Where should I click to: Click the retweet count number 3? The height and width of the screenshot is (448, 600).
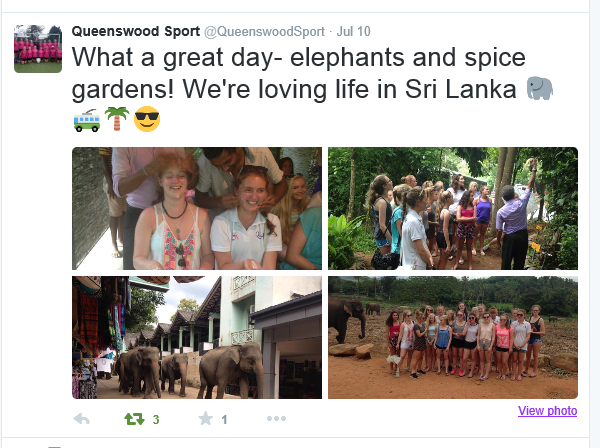(156, 420)
